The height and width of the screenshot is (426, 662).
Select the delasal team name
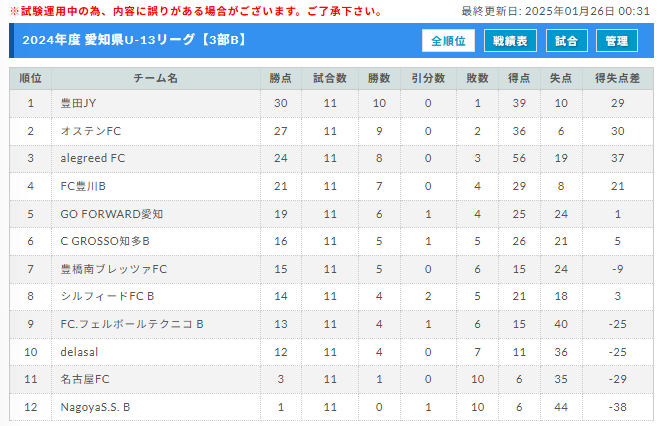(x=79, y=352)
